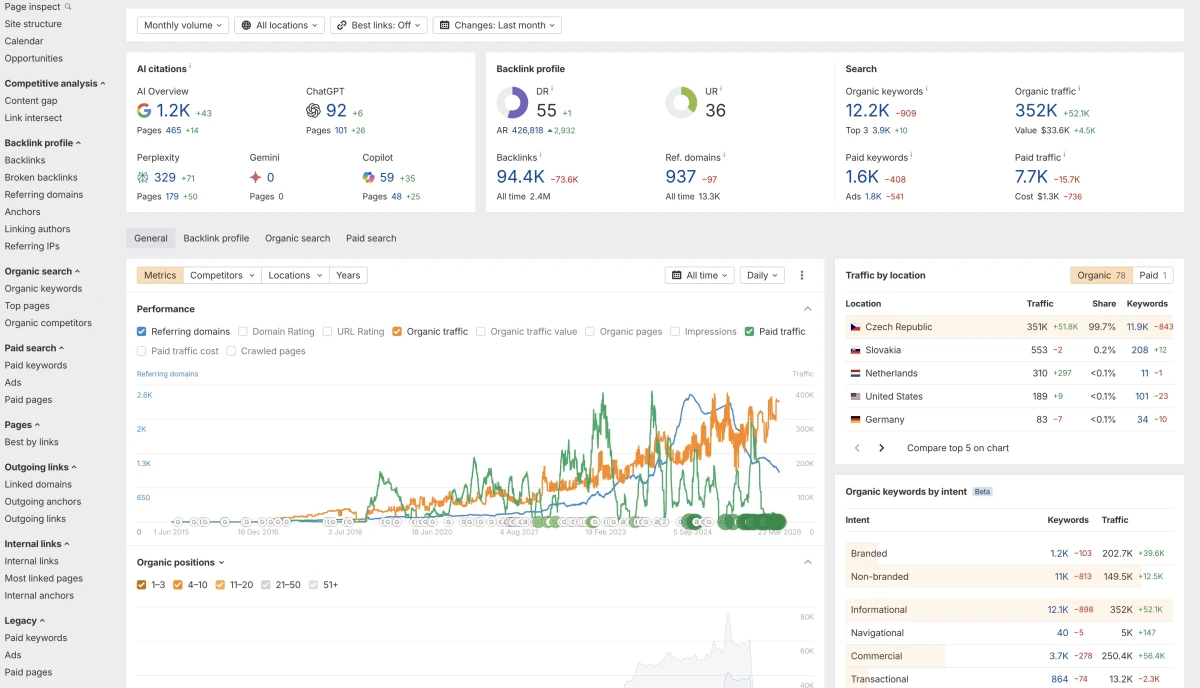Screen dimensions: 1200x688
Task: Disable the Paid traffic checkbox
Action: (x=749, y=332)
